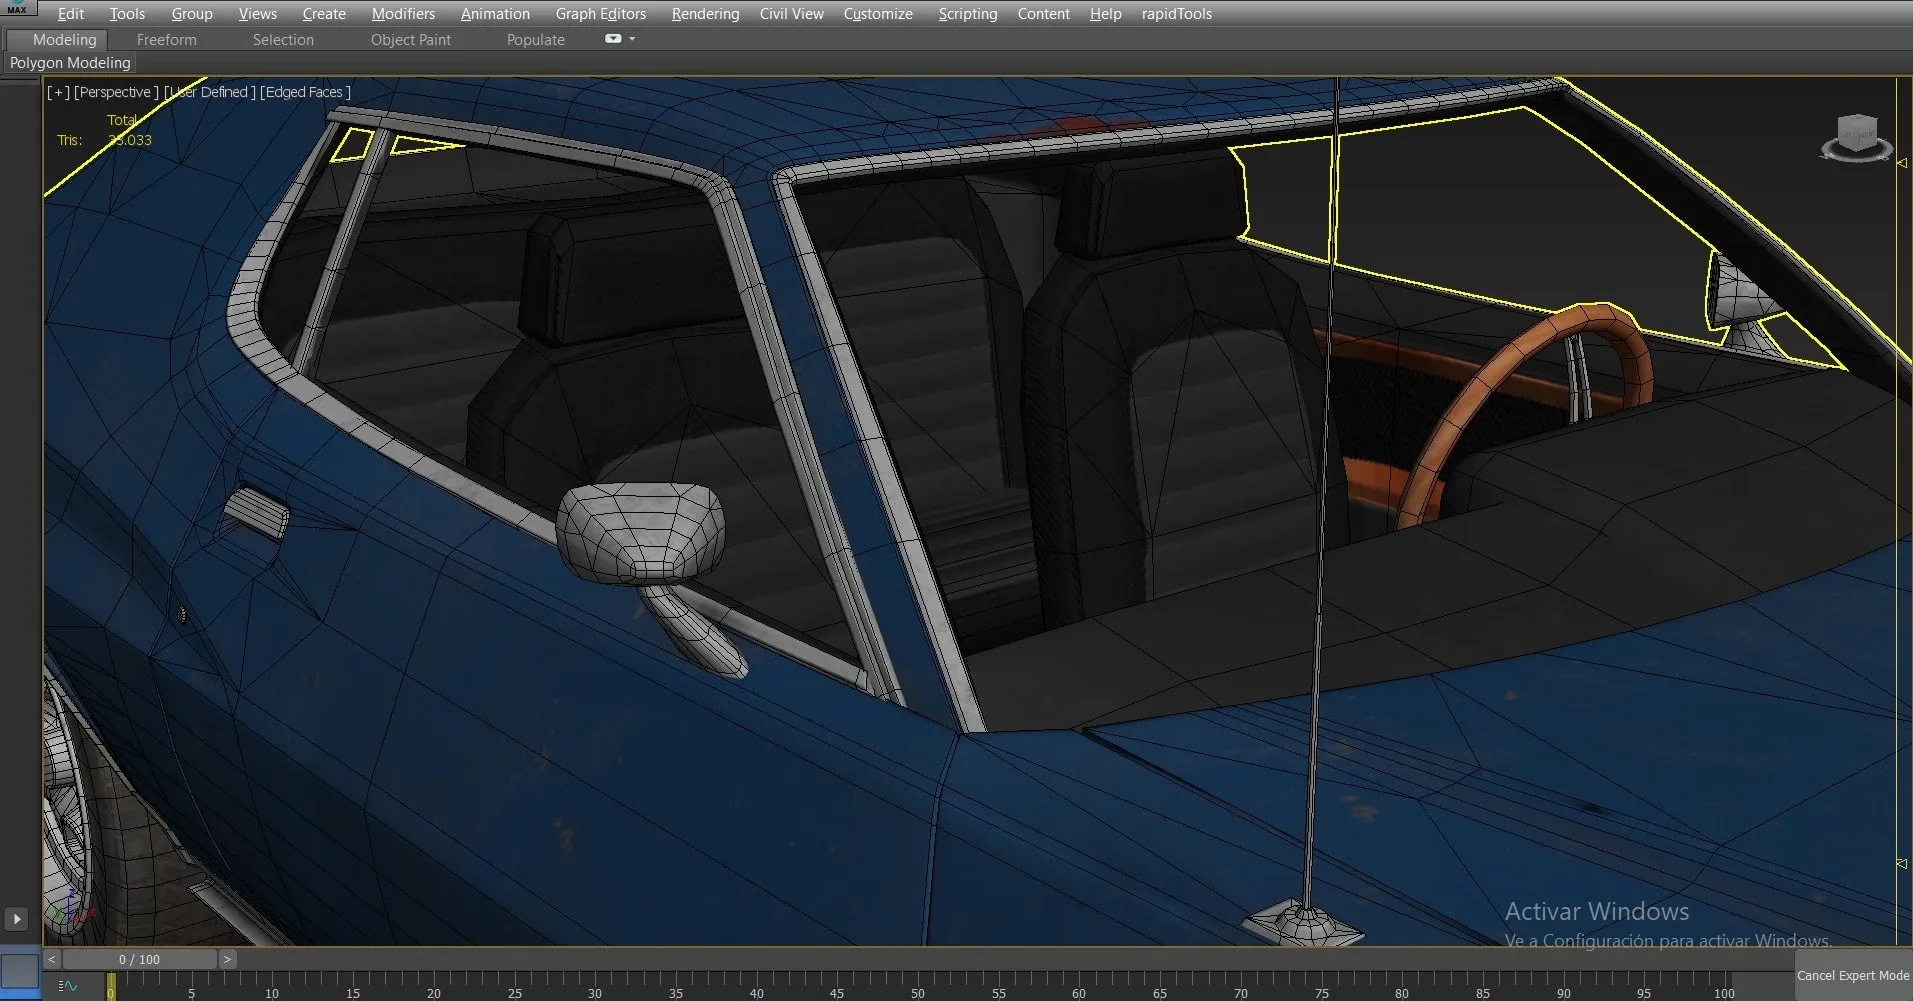Open the ribbon display options dropdown arrow
The width and height of the screenshot is (1913, 1001).
(x=632, y=39)
